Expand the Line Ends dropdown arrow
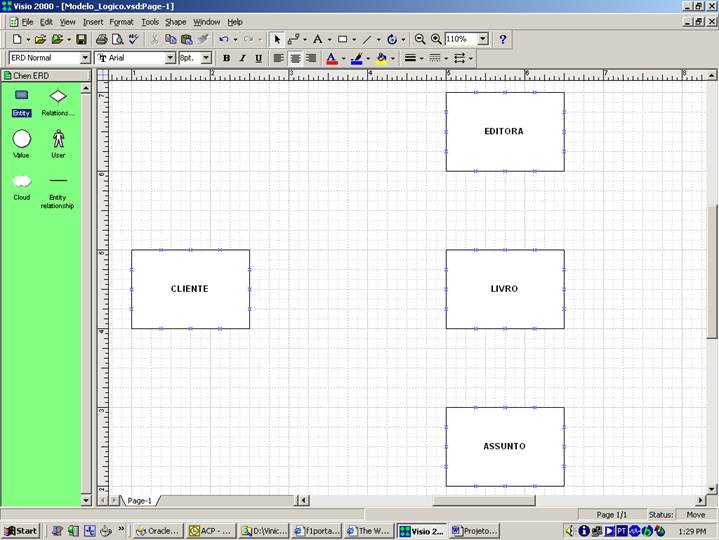The image size is (719, 540). coord(471,58)
